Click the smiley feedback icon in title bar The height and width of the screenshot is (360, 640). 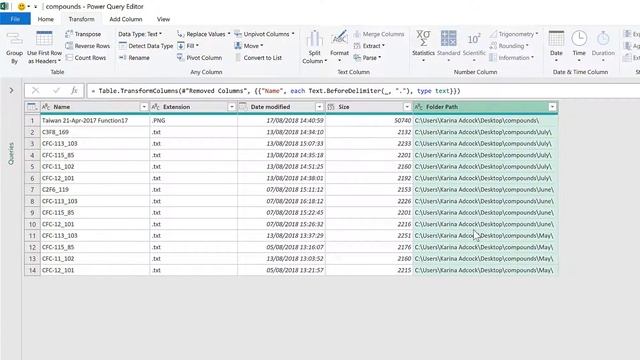(x=21, y=7)
